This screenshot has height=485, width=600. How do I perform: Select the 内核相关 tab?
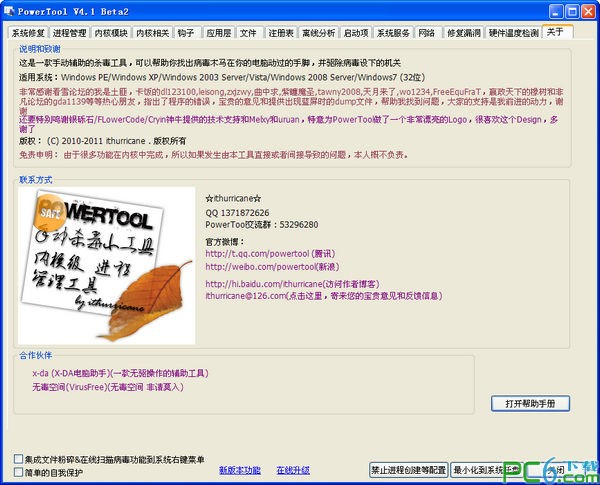pyautogui.click(x=152, y=33)
